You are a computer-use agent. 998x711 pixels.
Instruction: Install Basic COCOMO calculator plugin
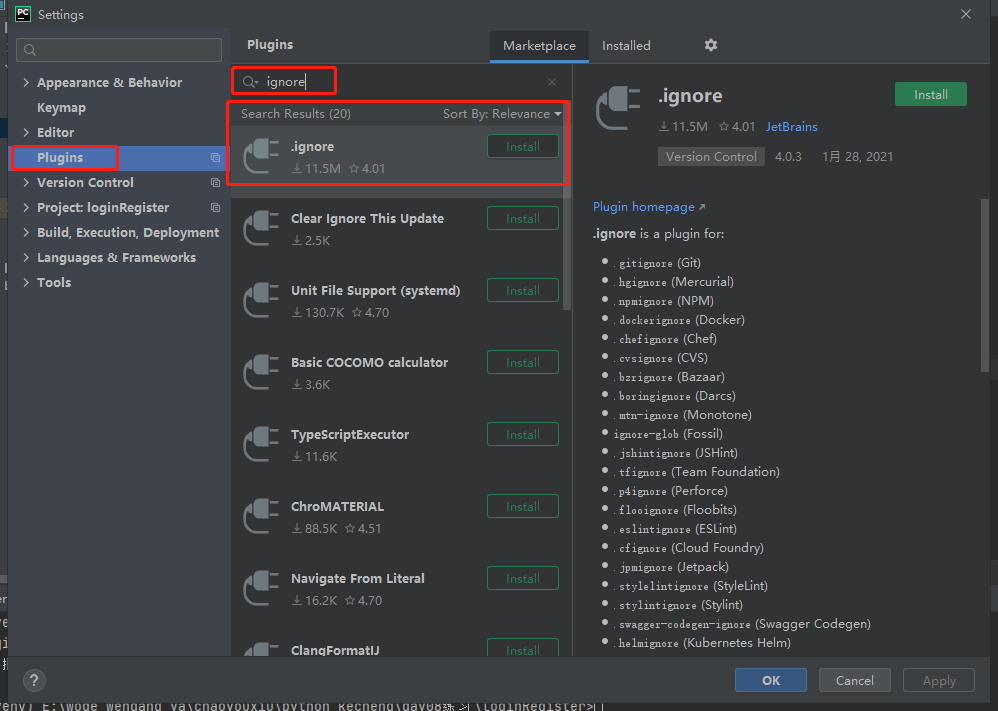point(523,362)
